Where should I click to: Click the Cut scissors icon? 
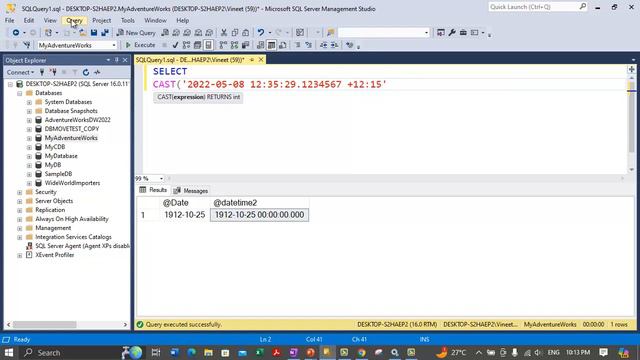click(x=224, y=33)
